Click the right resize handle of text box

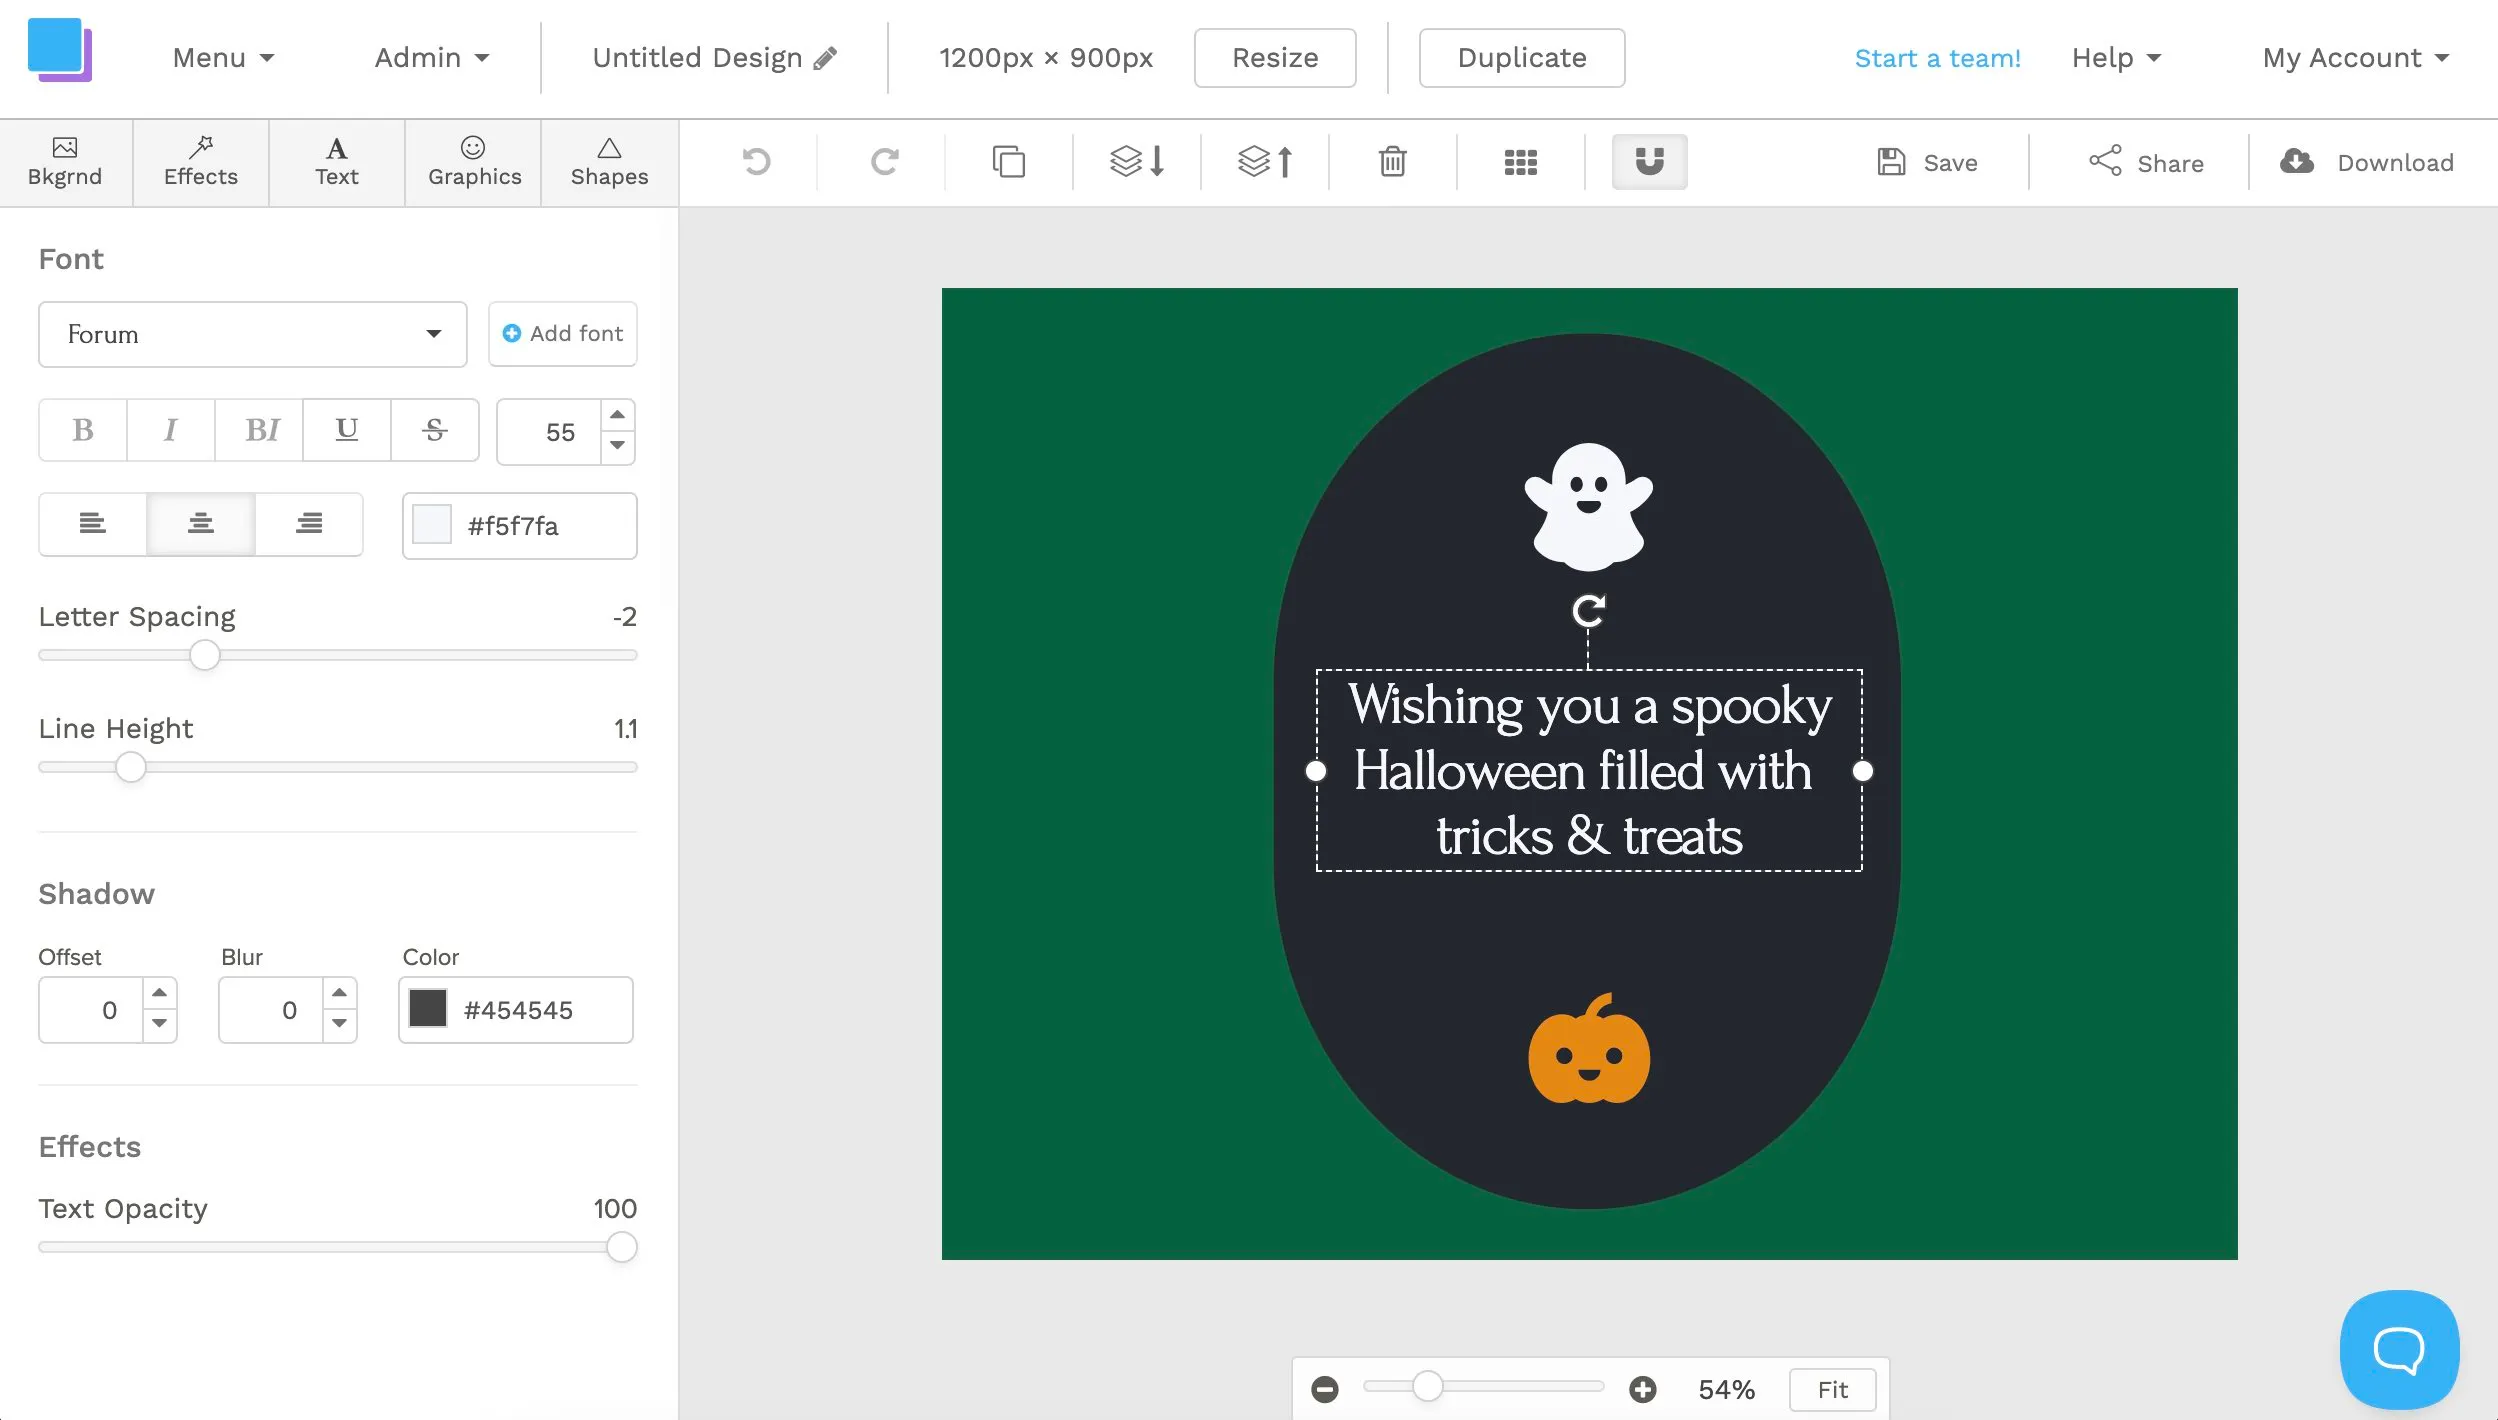click(x=1862, y=771)
